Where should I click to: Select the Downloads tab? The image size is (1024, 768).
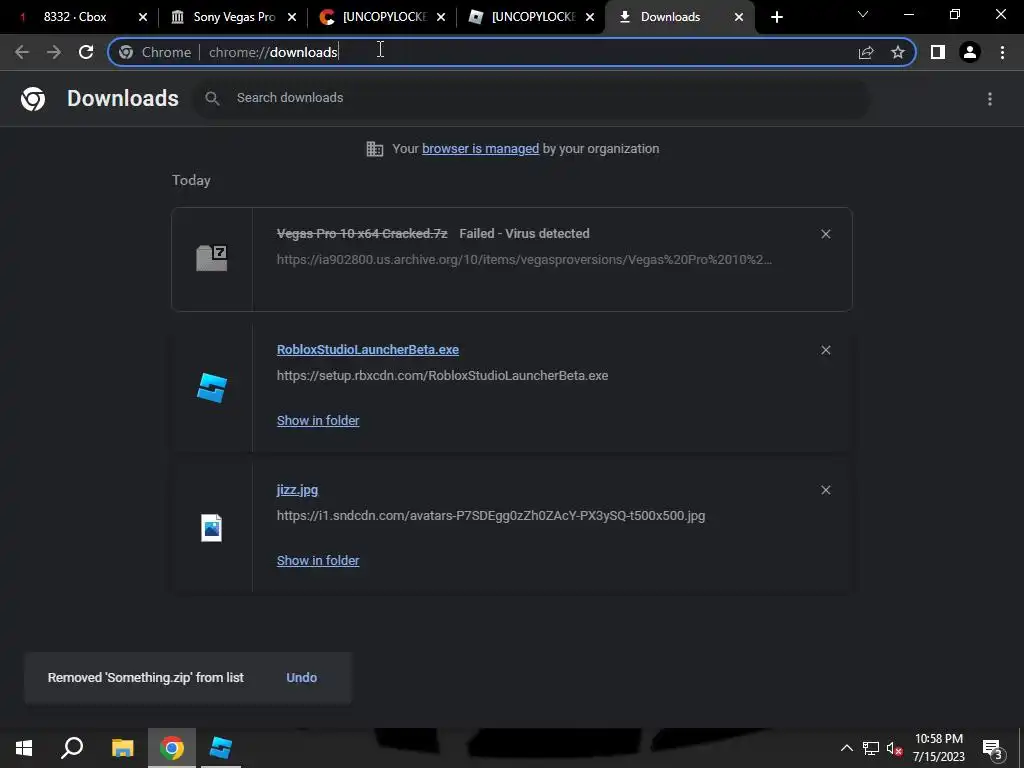pyautogui.click(x=669, y=17)
